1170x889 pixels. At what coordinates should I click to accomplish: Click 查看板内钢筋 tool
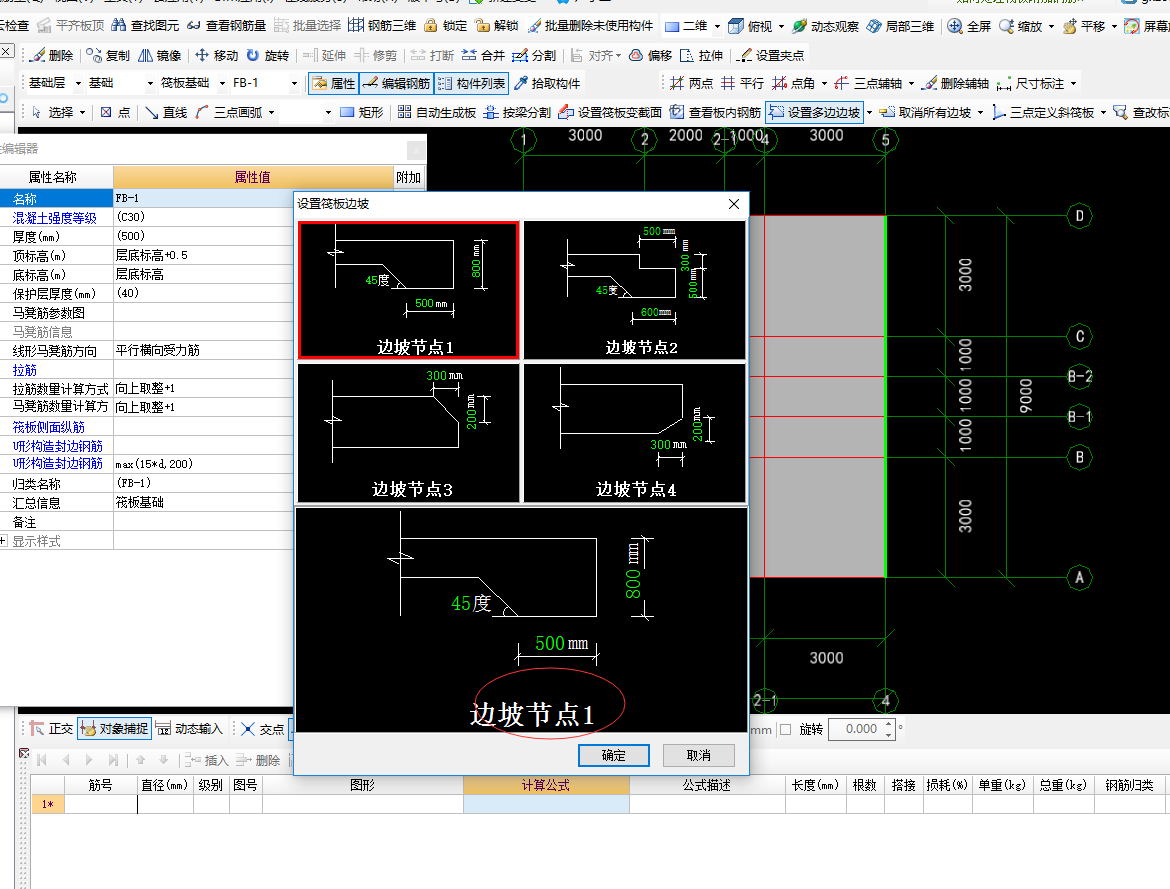click(715, 112)
